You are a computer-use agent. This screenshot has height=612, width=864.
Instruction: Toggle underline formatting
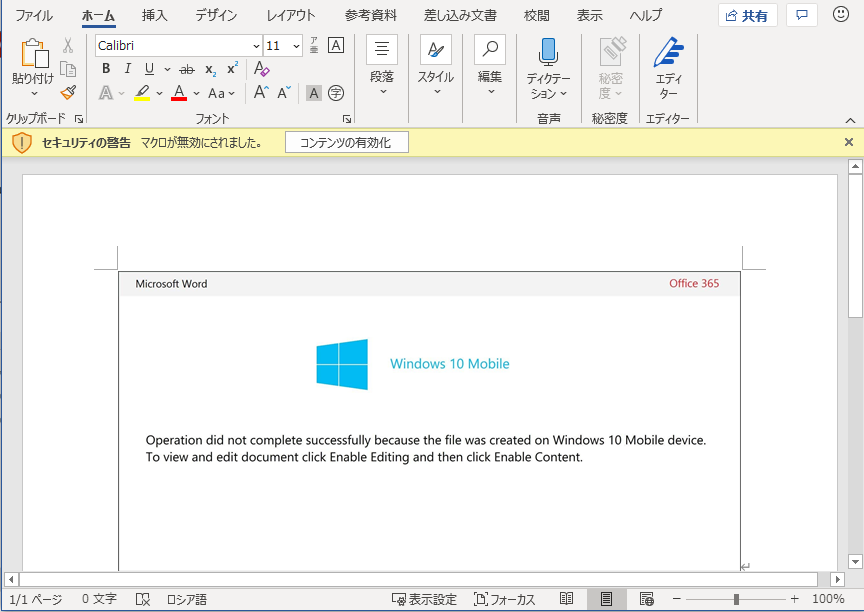coord(149,68)
